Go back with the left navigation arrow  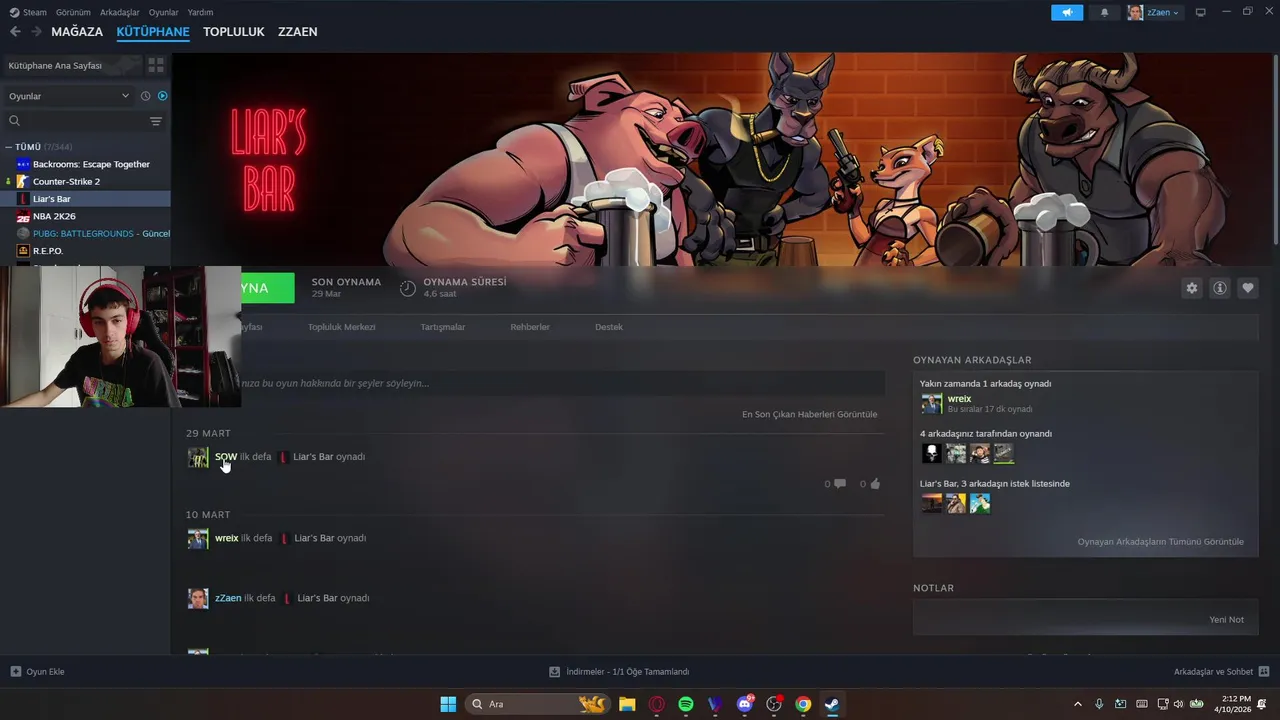(x=15, y=32)
